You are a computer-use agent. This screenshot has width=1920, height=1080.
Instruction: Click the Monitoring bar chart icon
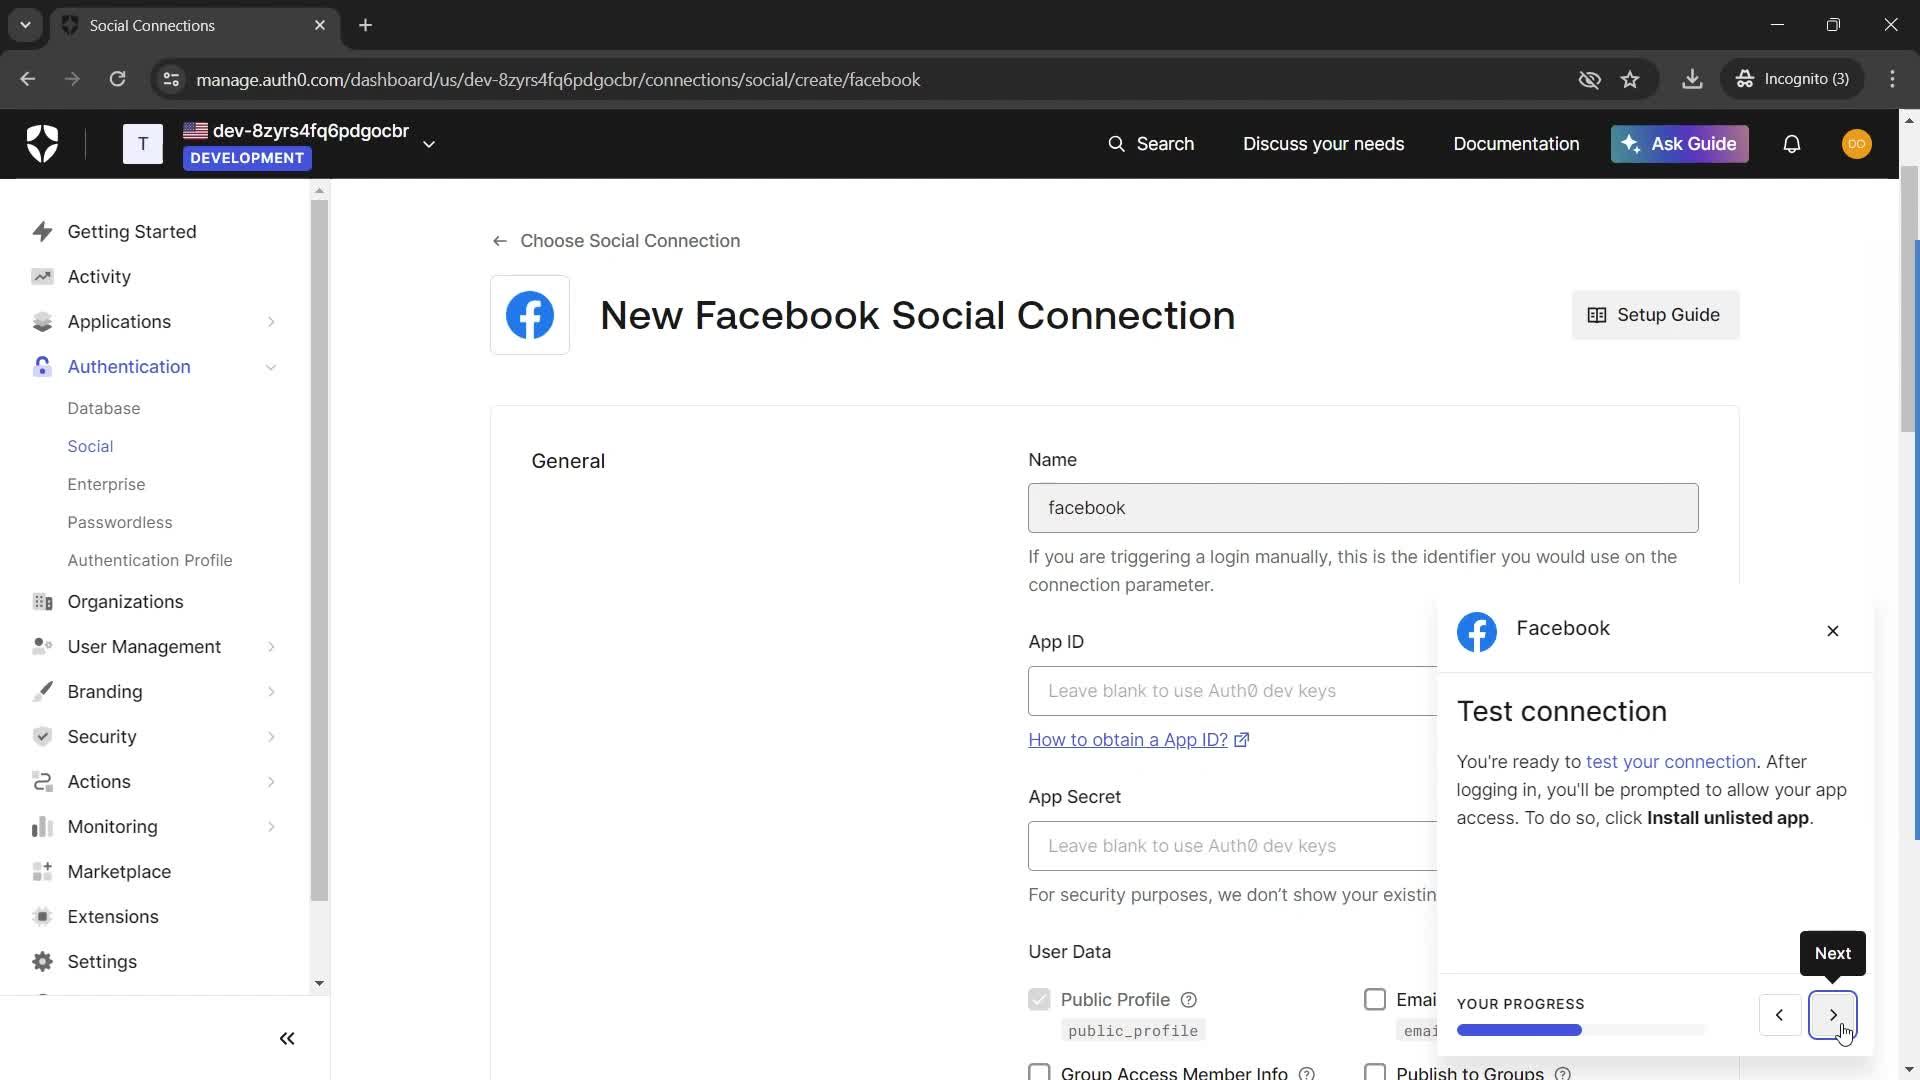[x=42, y=827]
